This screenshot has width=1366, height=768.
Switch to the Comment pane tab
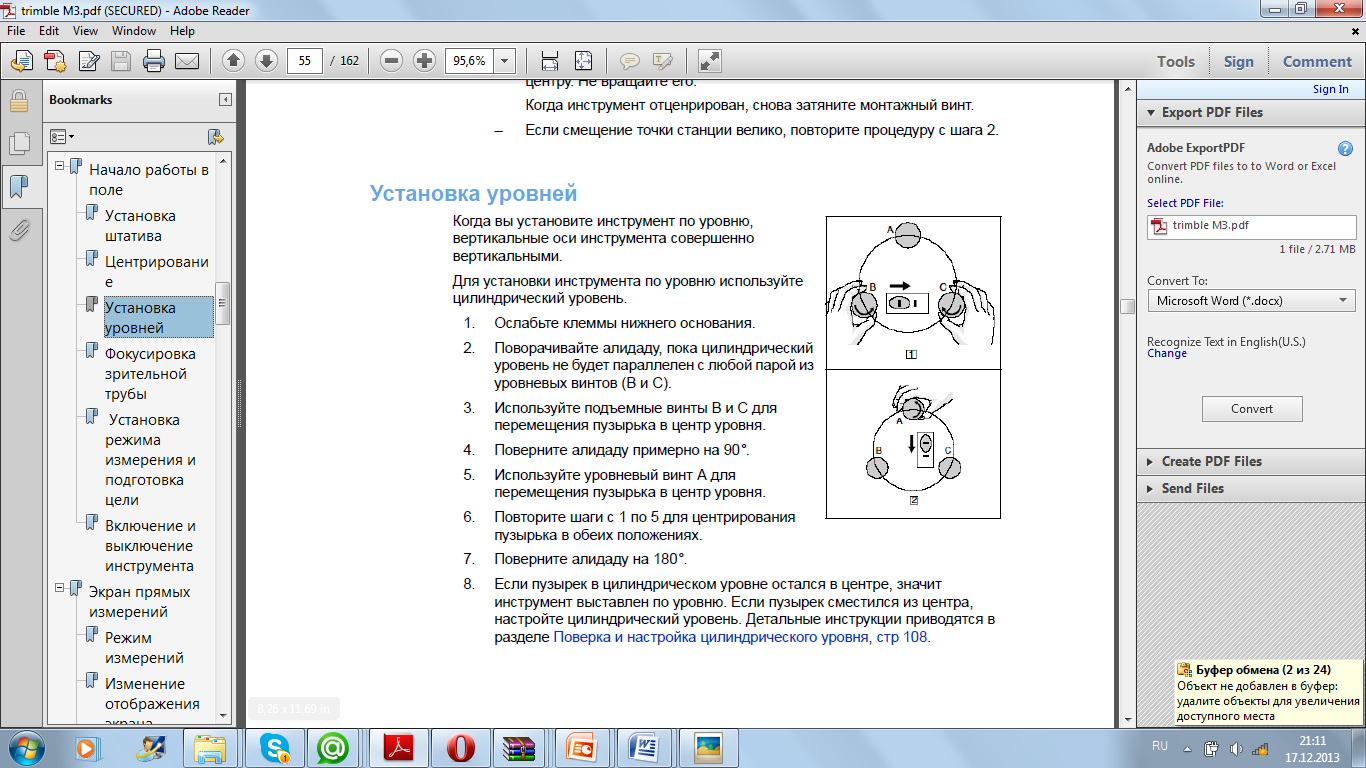point(1317,61)
